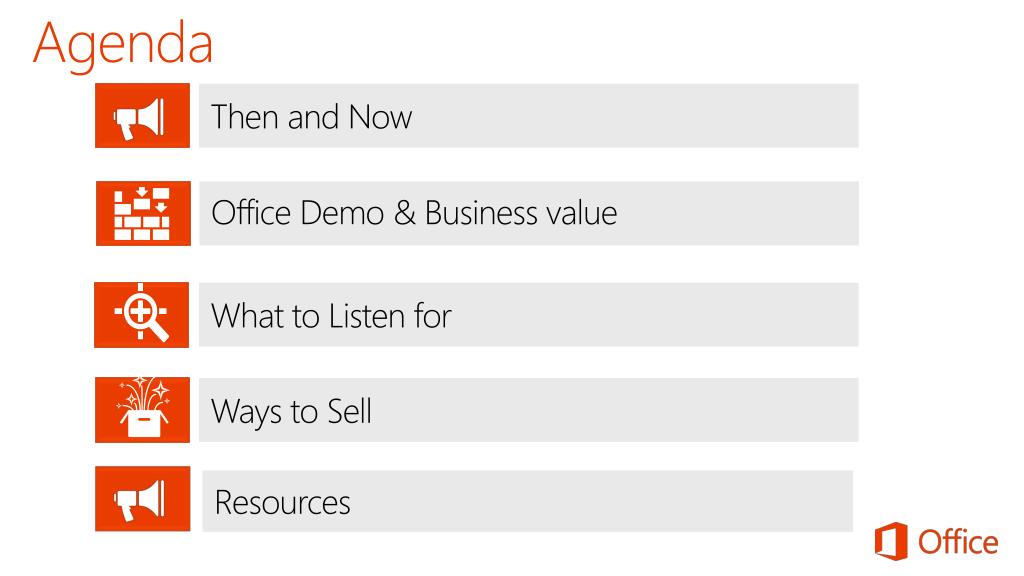Click the magnifying glass icon beside What to Listen for
The image size is (1024, 576).
point(142,315)
